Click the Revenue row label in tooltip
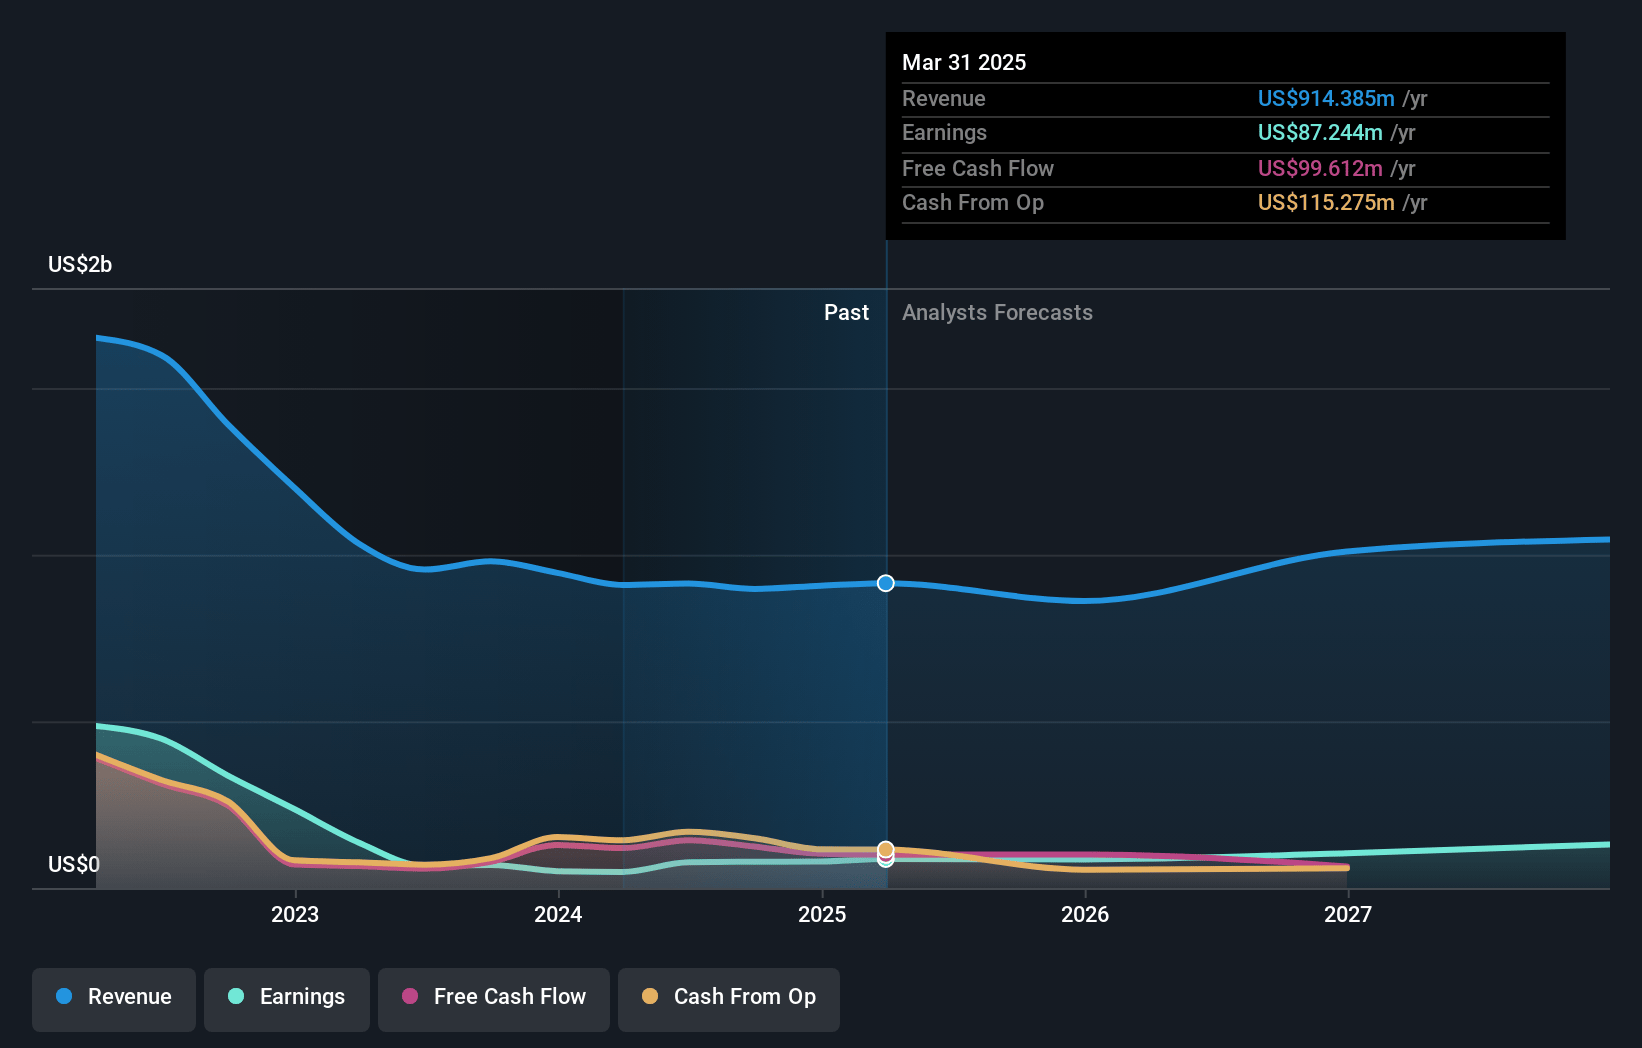 pos(943,98)
